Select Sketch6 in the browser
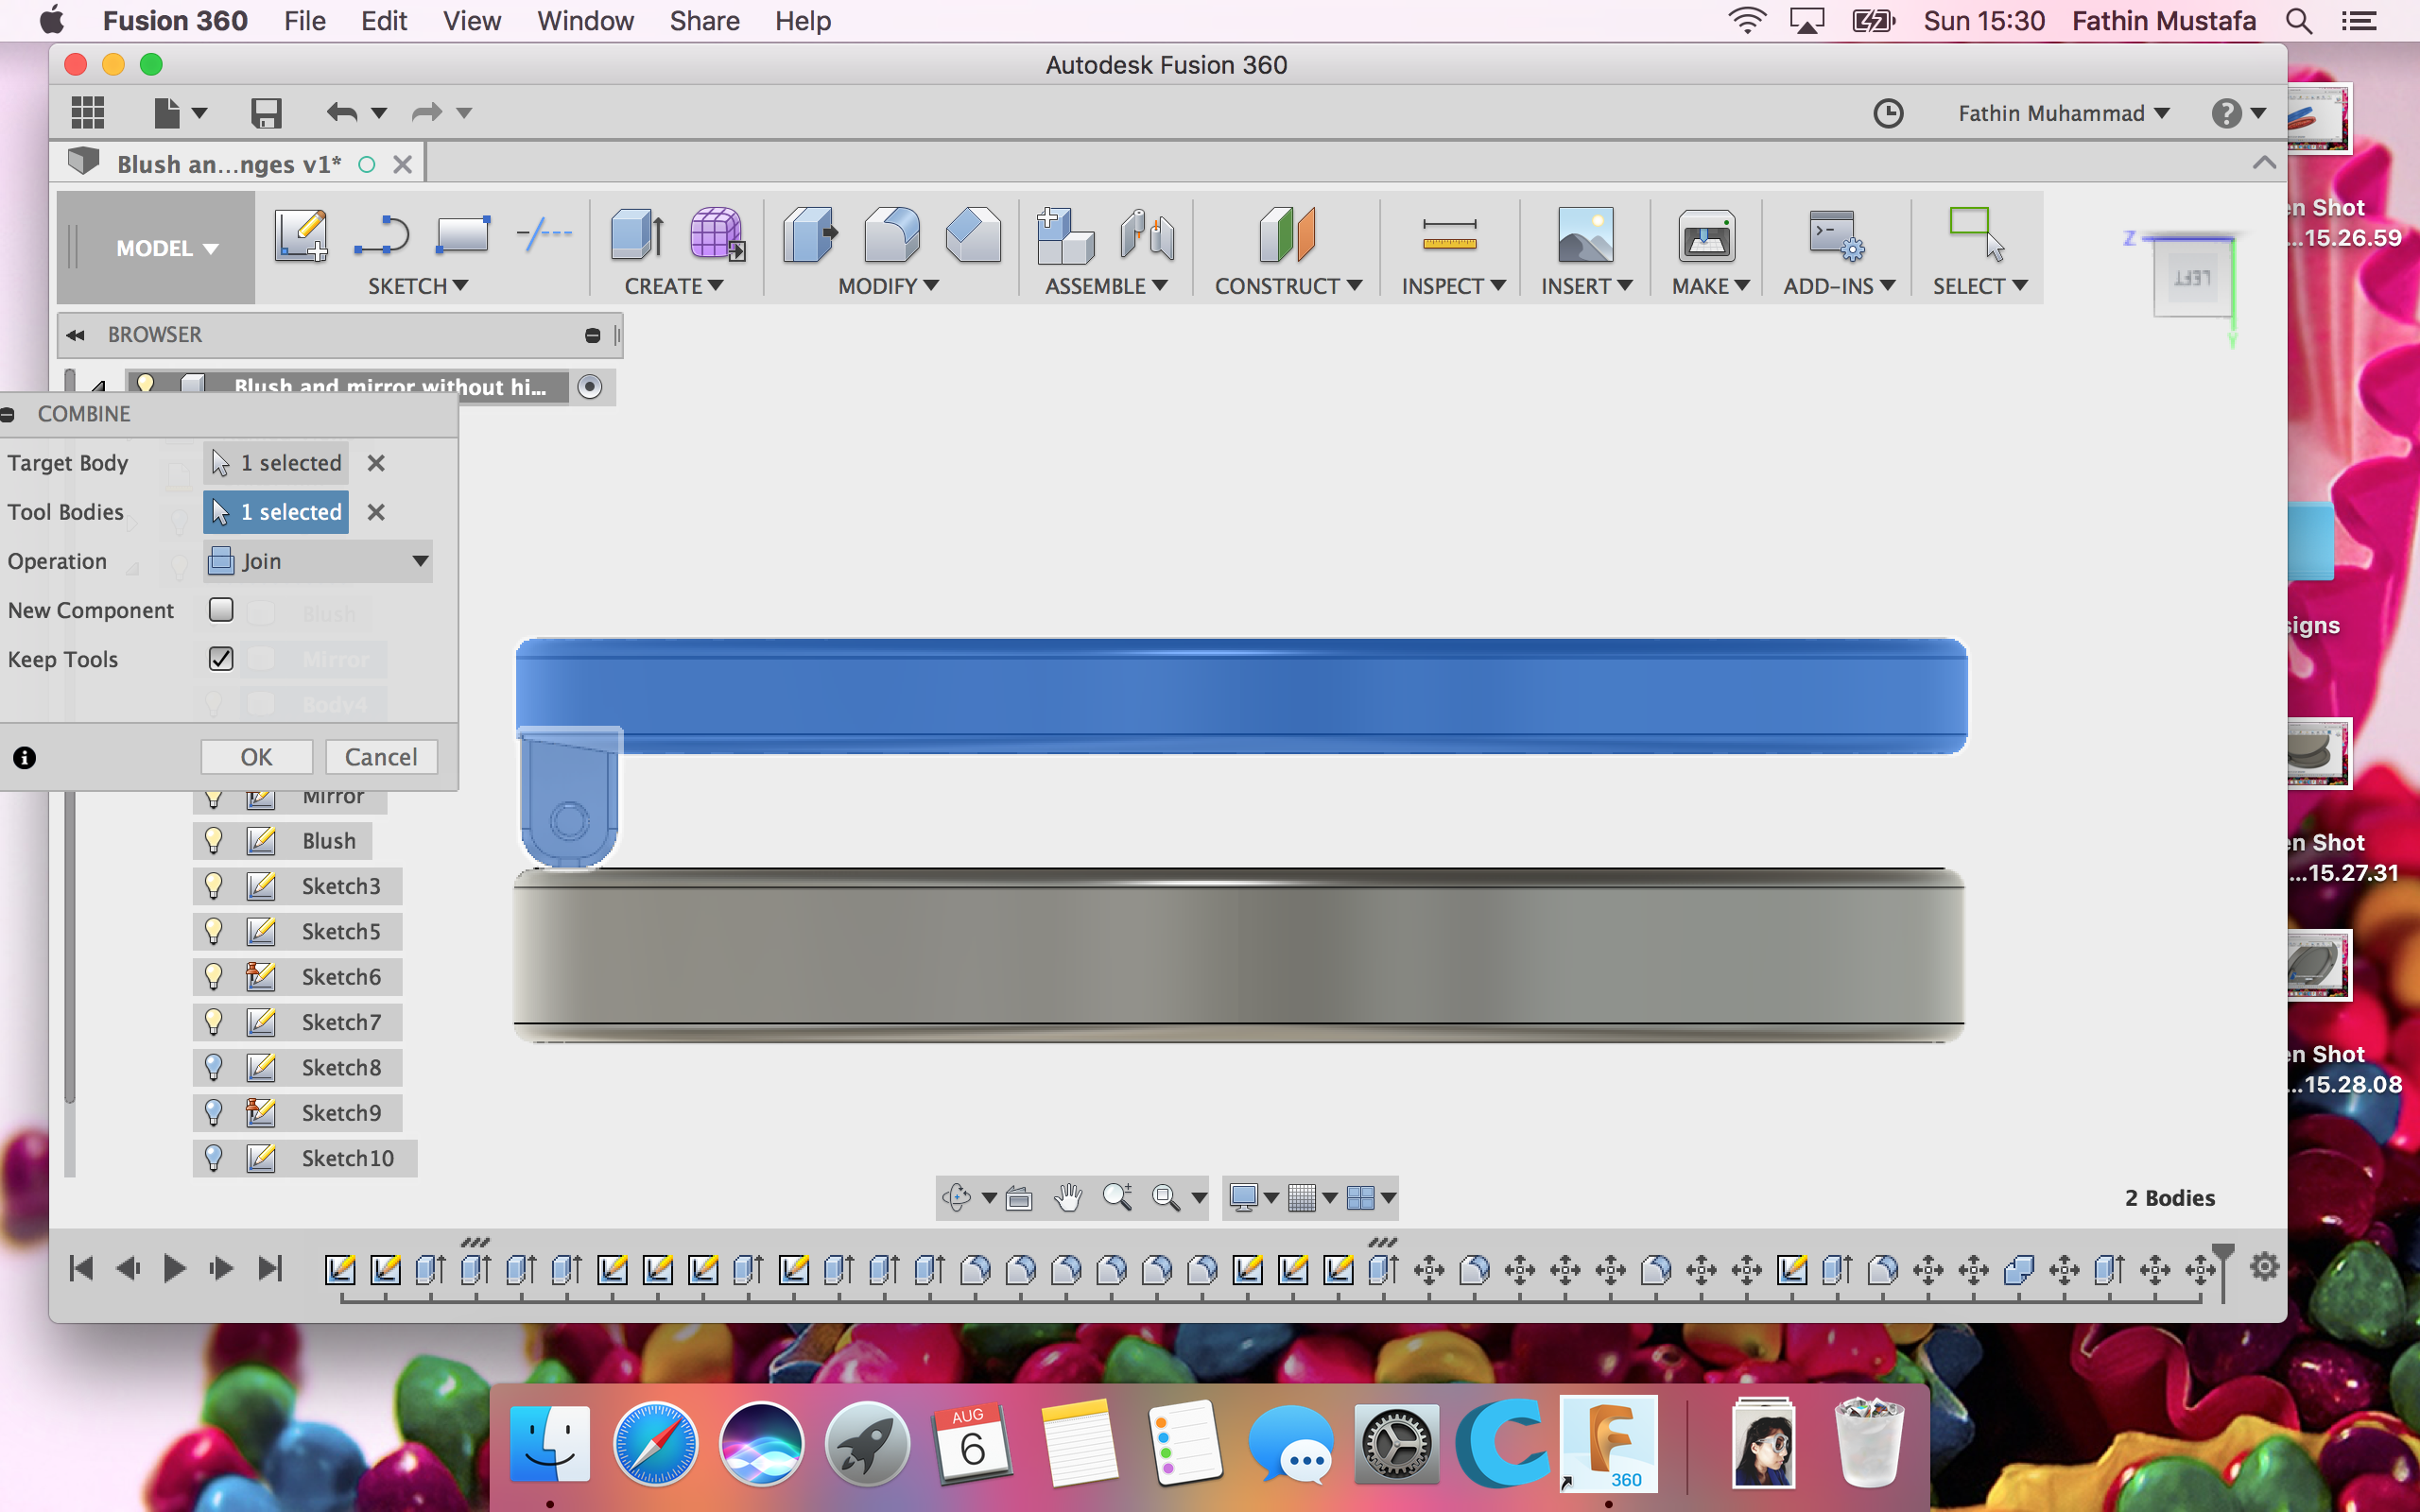2420x1512 pixels. point(341,976)
